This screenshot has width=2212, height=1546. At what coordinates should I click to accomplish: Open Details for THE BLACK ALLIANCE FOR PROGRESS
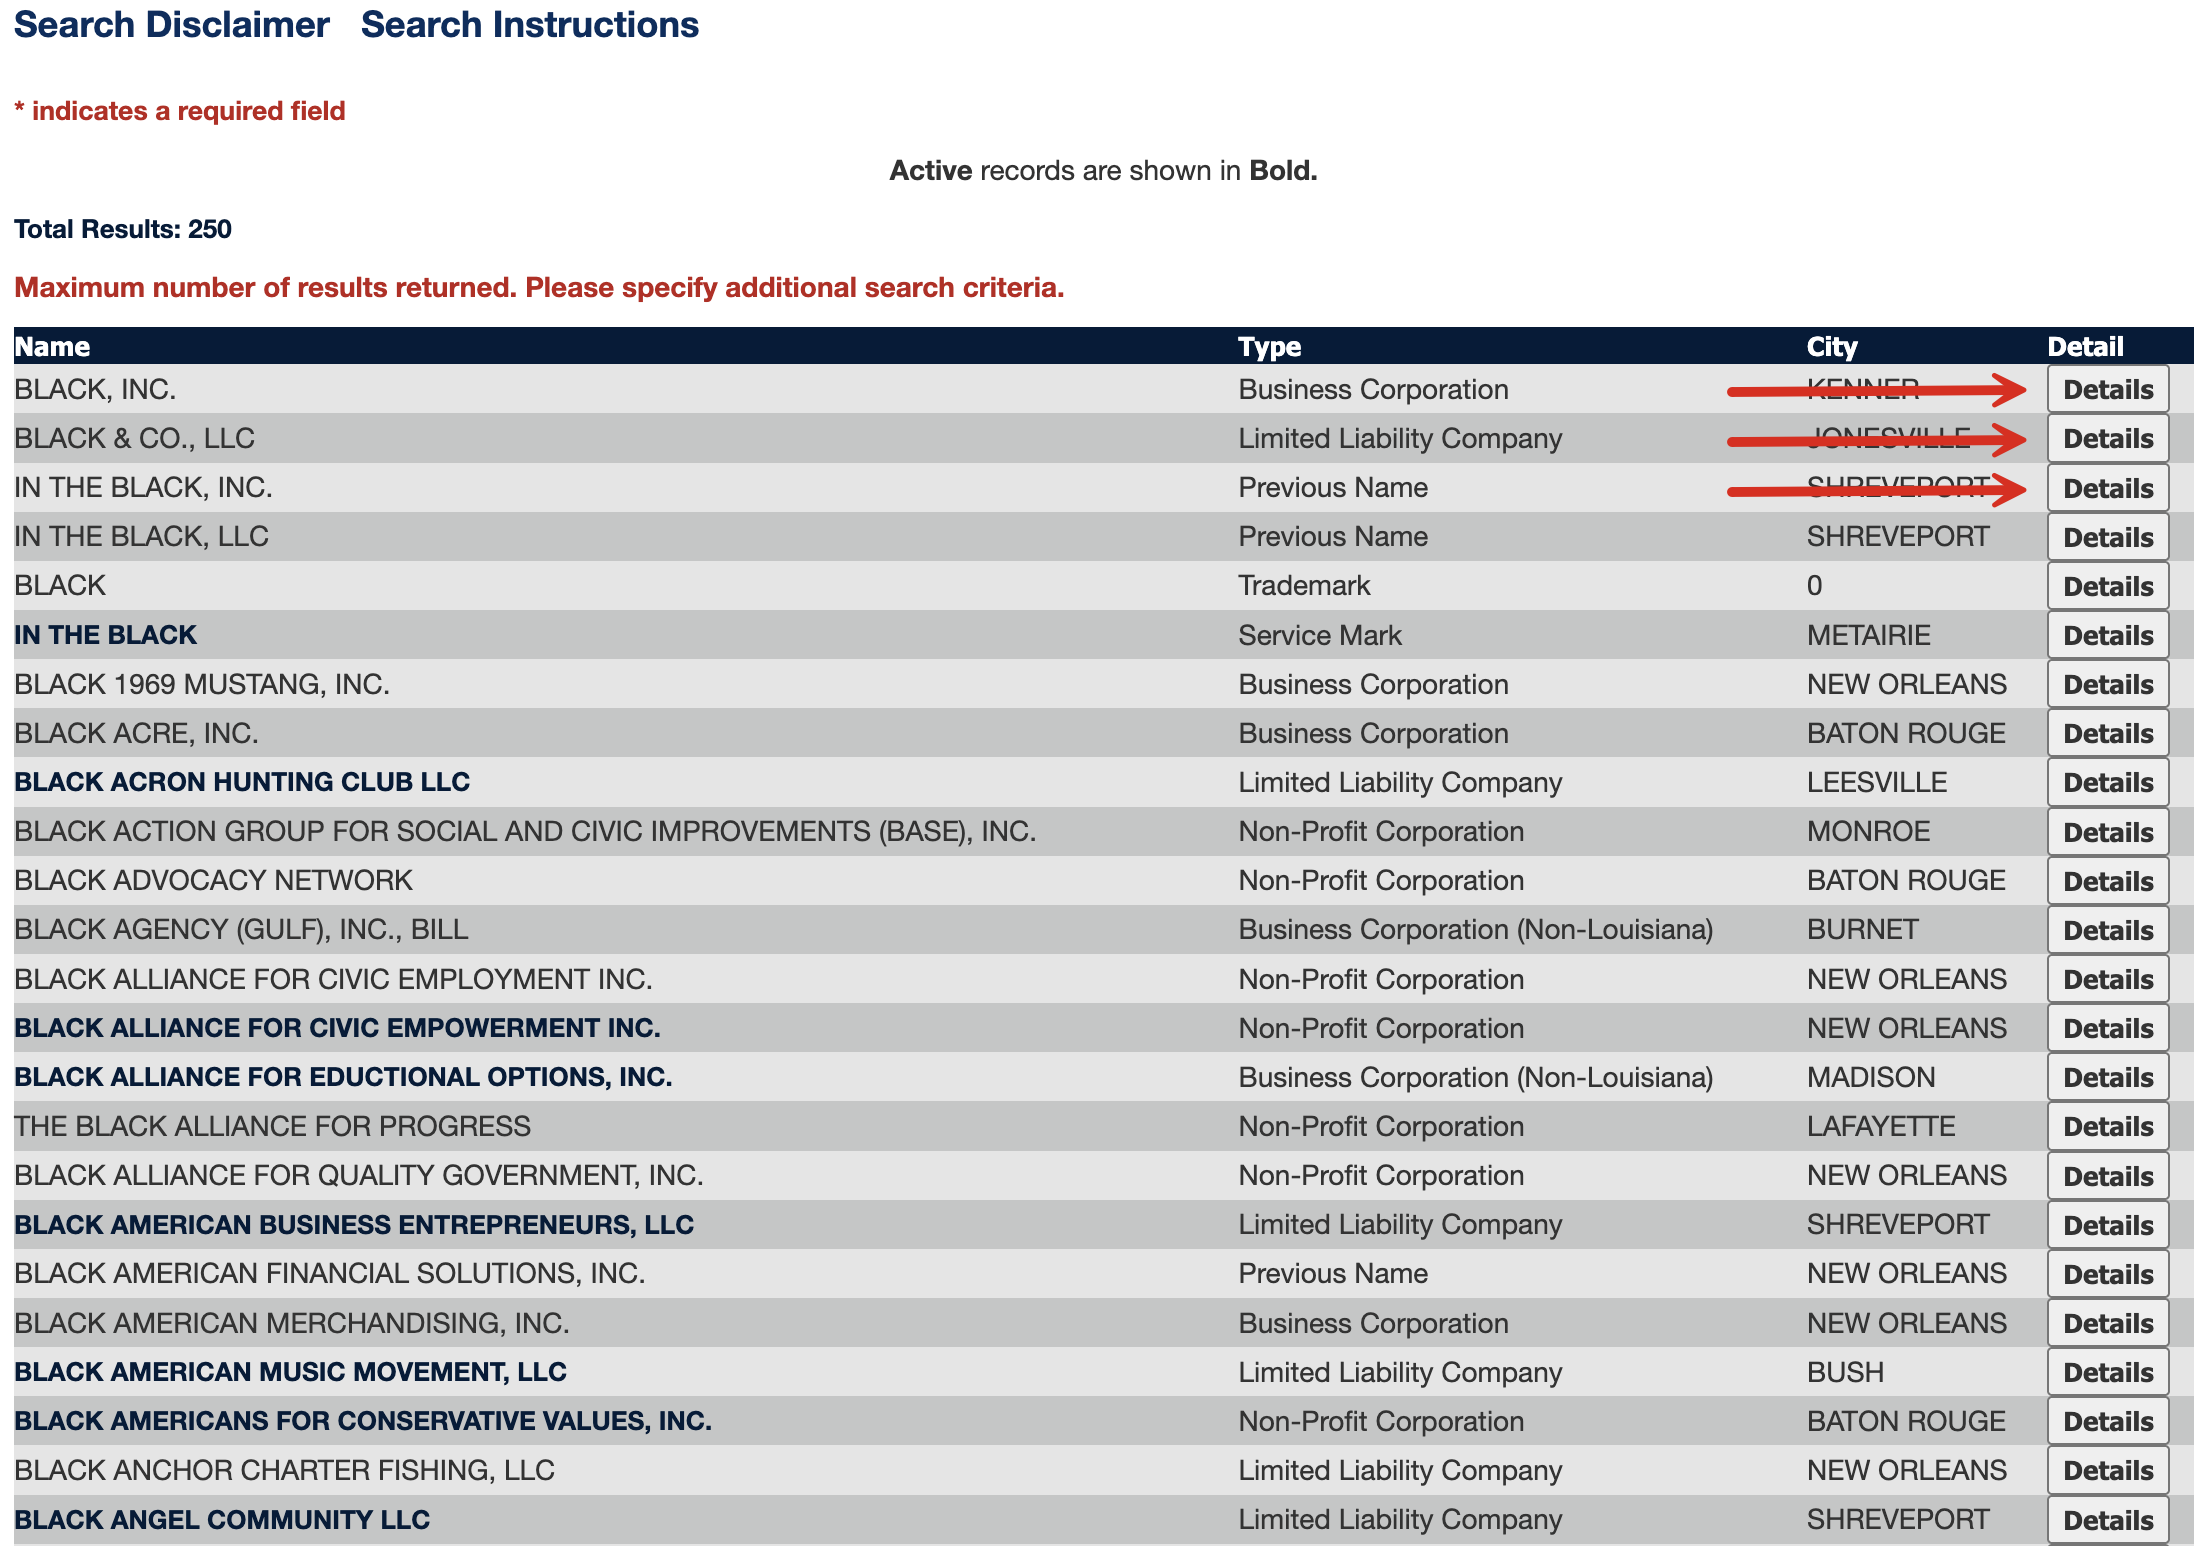[x=2108, y=1126]
